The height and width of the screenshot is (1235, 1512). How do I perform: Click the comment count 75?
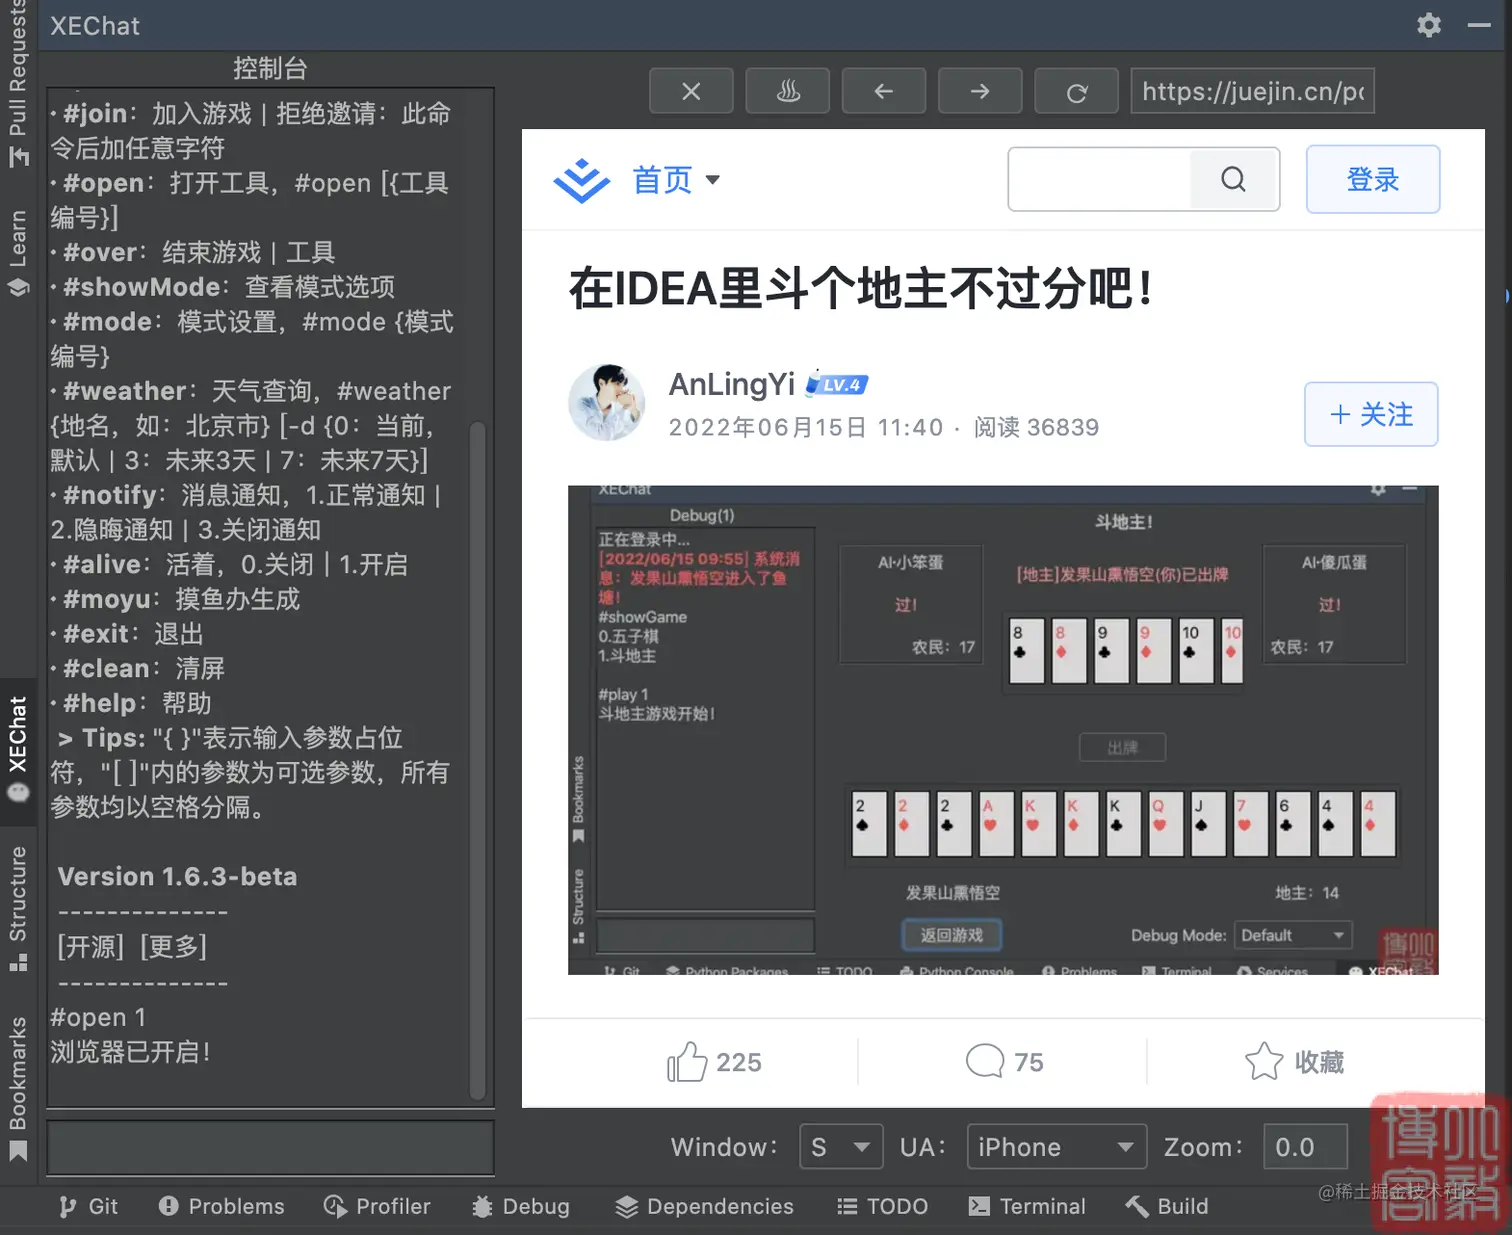(1029, 1062)
